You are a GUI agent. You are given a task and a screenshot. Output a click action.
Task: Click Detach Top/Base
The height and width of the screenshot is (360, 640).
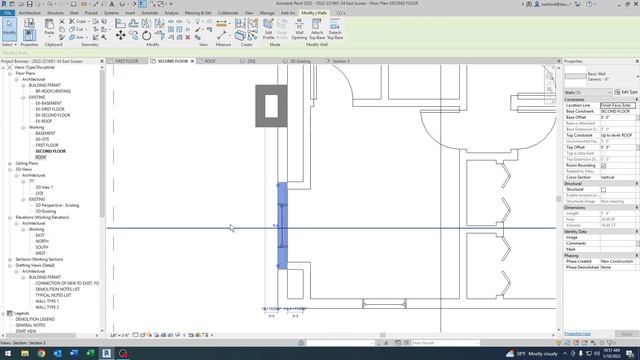pyautogui.click(x=335, y=29)
